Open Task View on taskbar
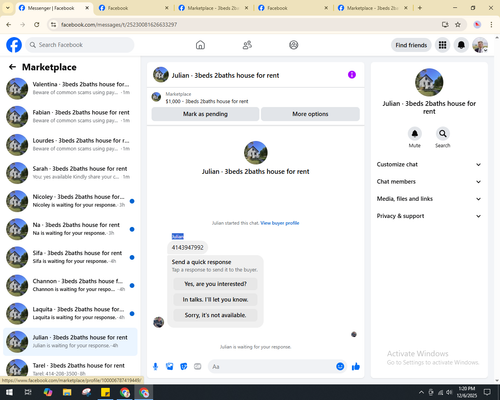The width and height of the screenshot is (500, 400). [28, 392]
